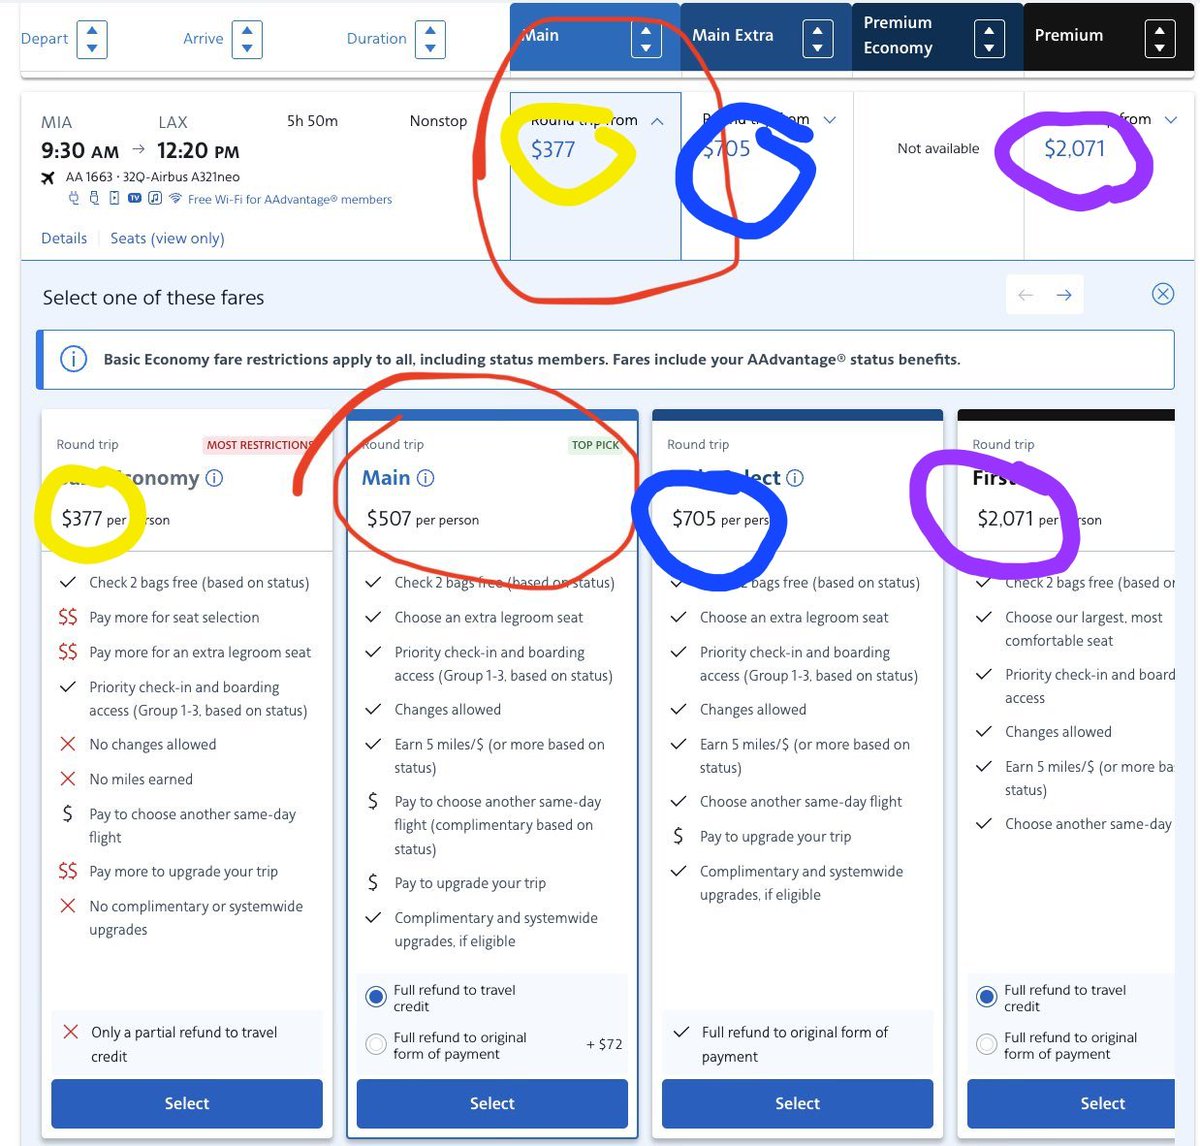Collapse the $377 Main fare cell
Viewport: 1200px width, 1146px height.
[x=657, y=121]
